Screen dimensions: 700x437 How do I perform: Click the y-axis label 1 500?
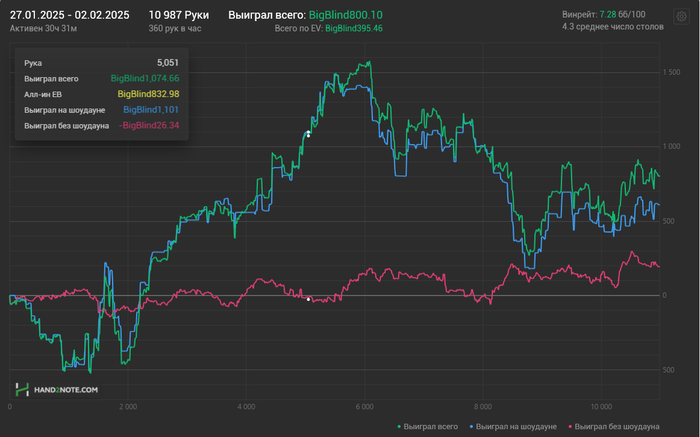tap(671, 72)
